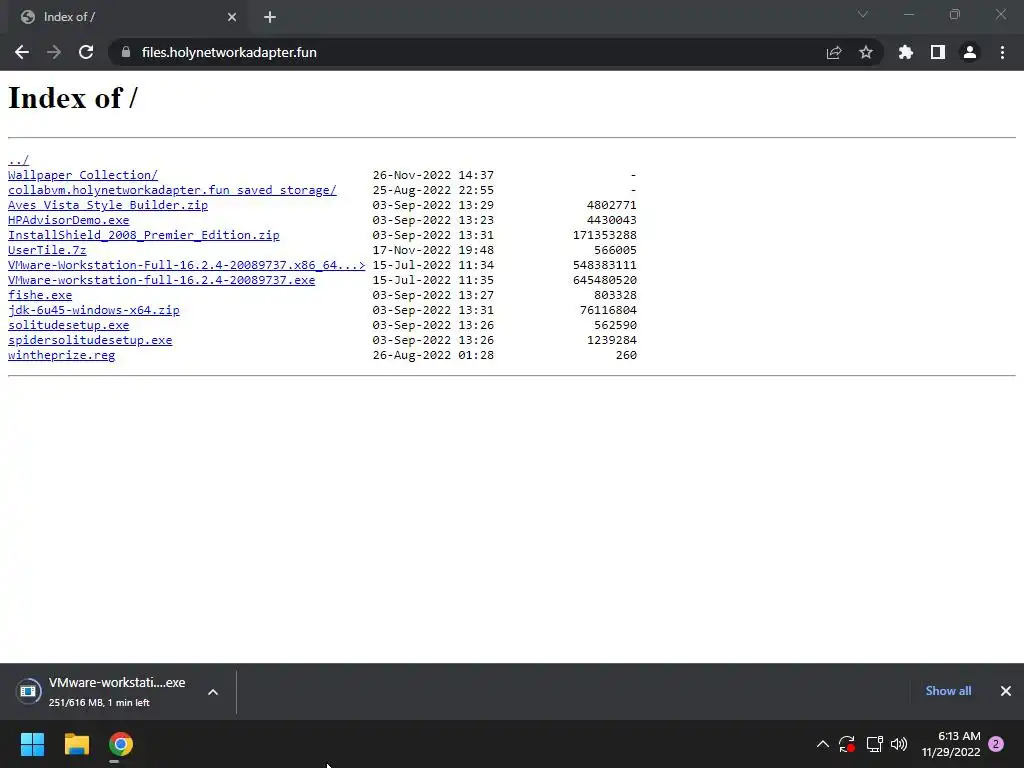Click the date 26-Aug-2022 01:28

pyautogui.click(x=433, y=355)
